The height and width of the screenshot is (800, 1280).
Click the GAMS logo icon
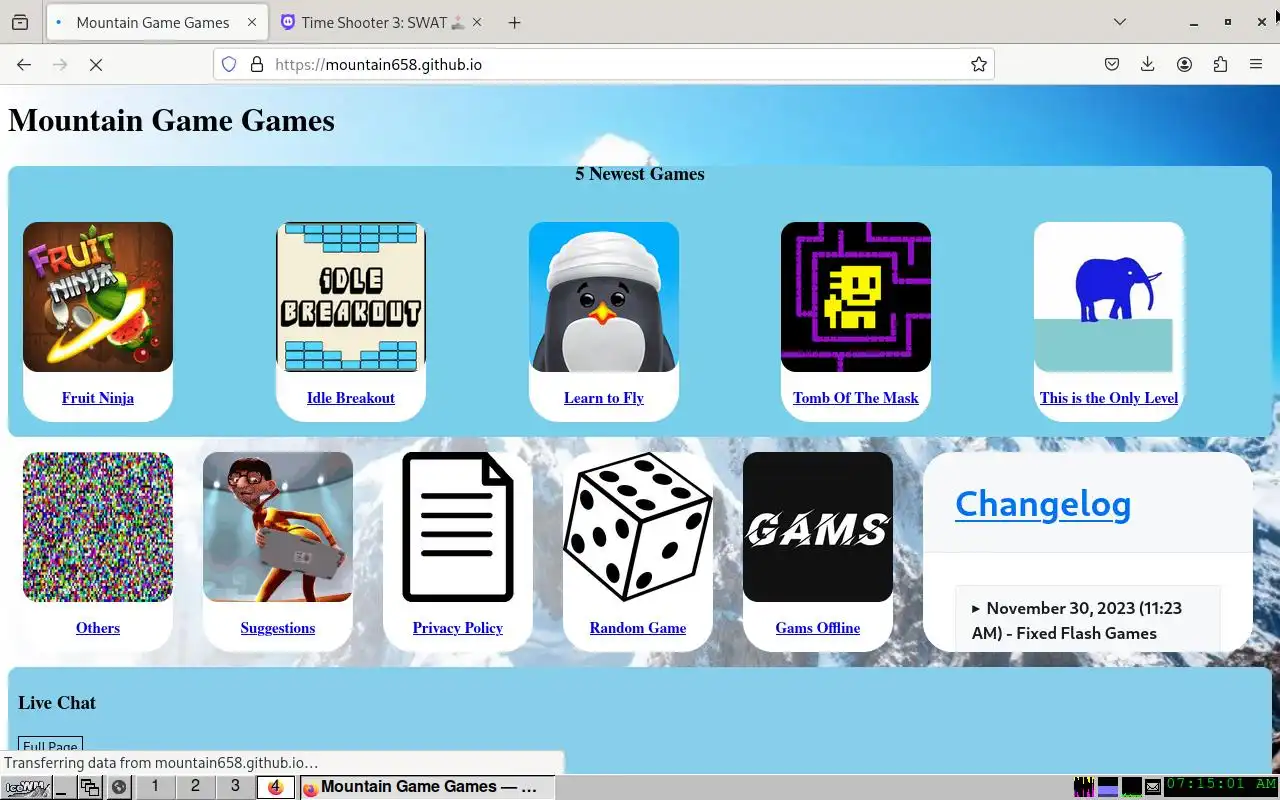818,527
